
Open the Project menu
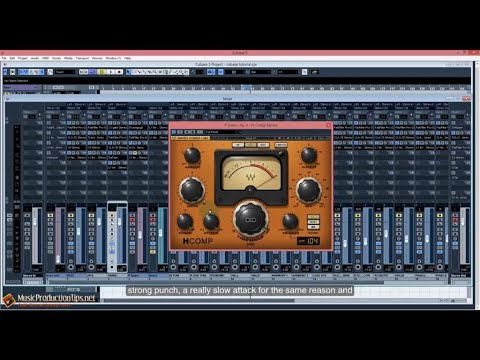click(23, 58)
